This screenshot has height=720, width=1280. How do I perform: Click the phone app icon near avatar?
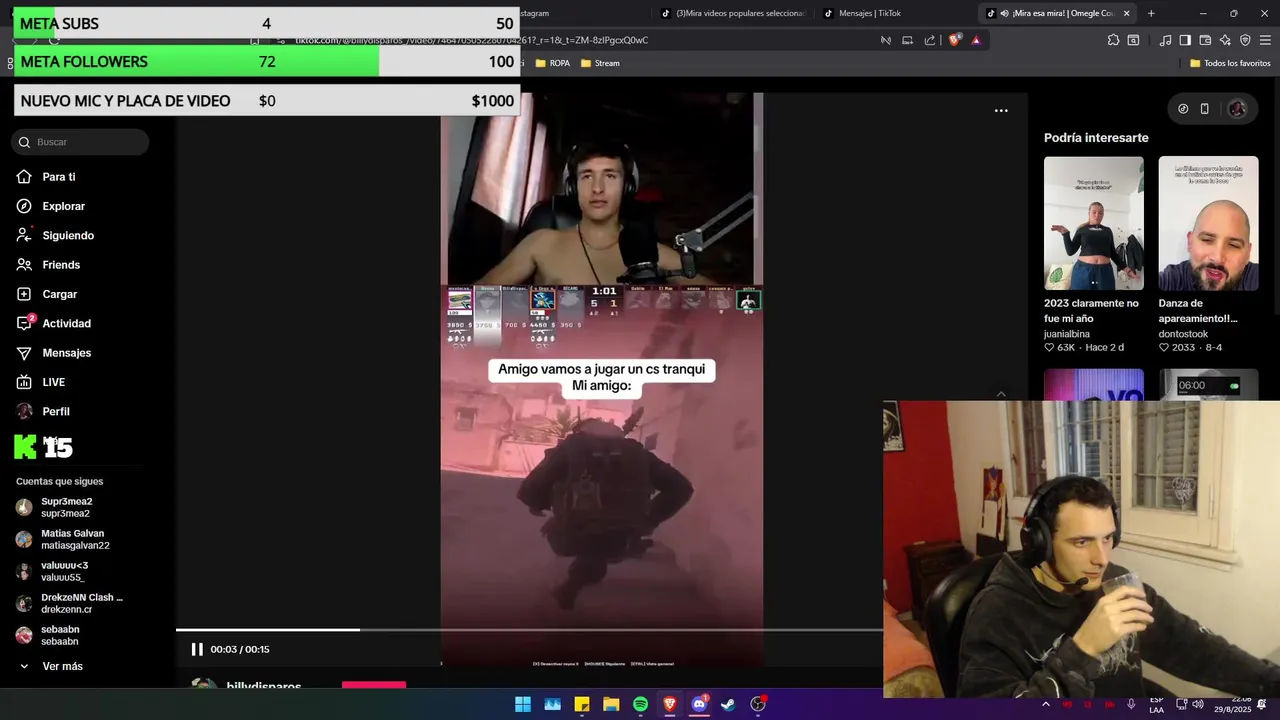(x=1204, y=109)
